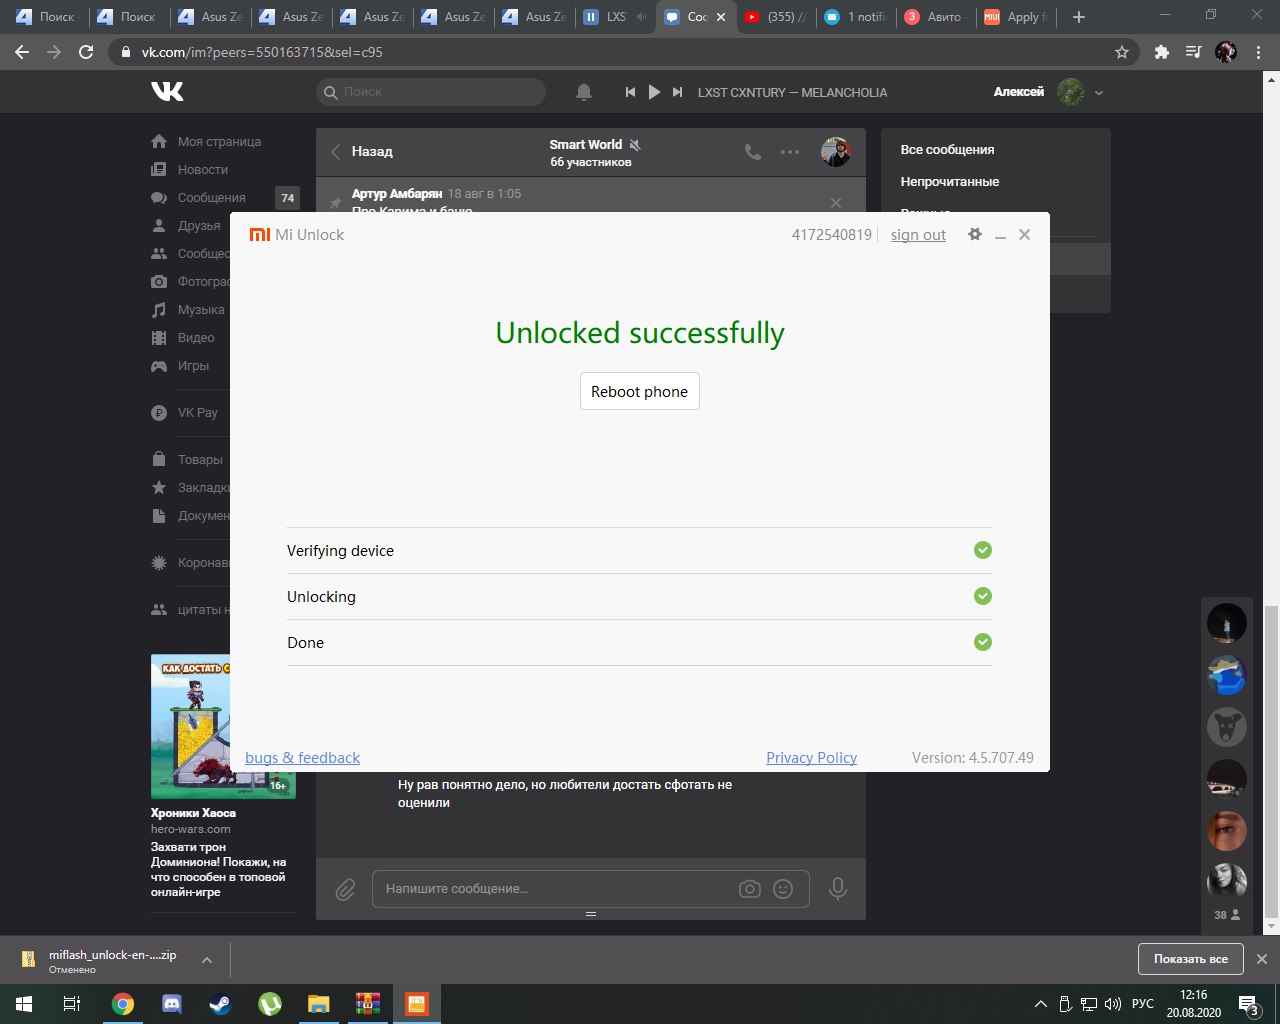The height and width of the screenshot is (1024, 1280).
Task: Click the Reboot phone button
Action: pyautogui.click(x=640, y=391)
